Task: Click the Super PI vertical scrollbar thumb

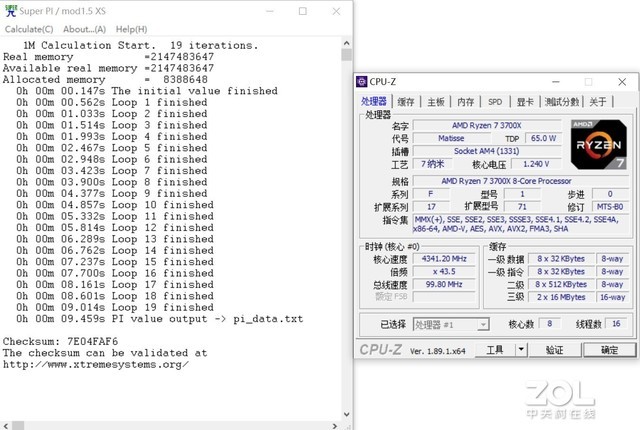Action: (347, 55)
